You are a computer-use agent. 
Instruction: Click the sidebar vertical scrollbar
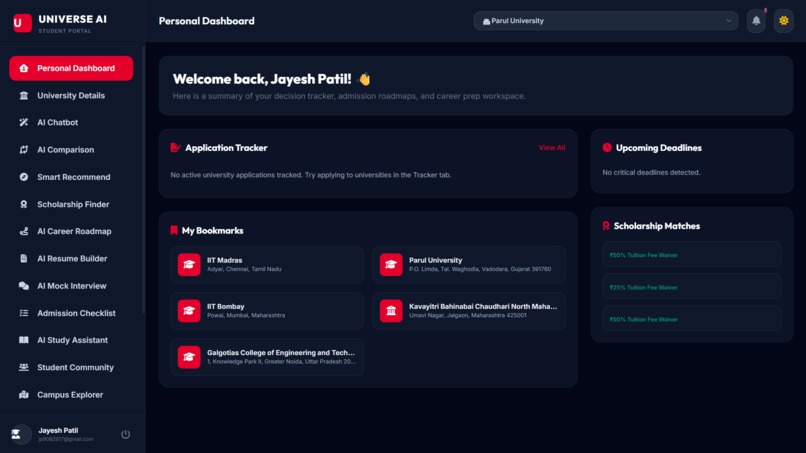143,180
